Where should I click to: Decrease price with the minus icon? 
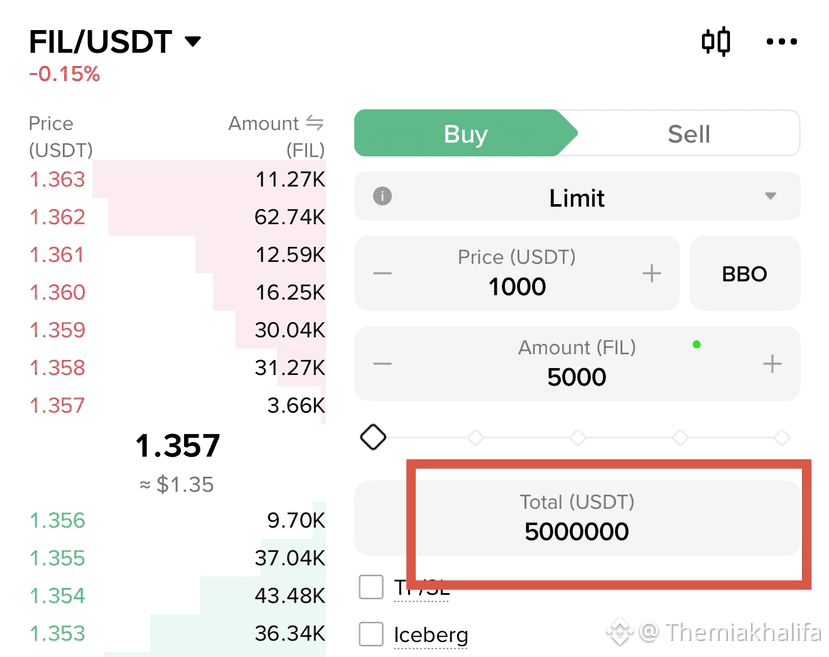coord(382,273)
